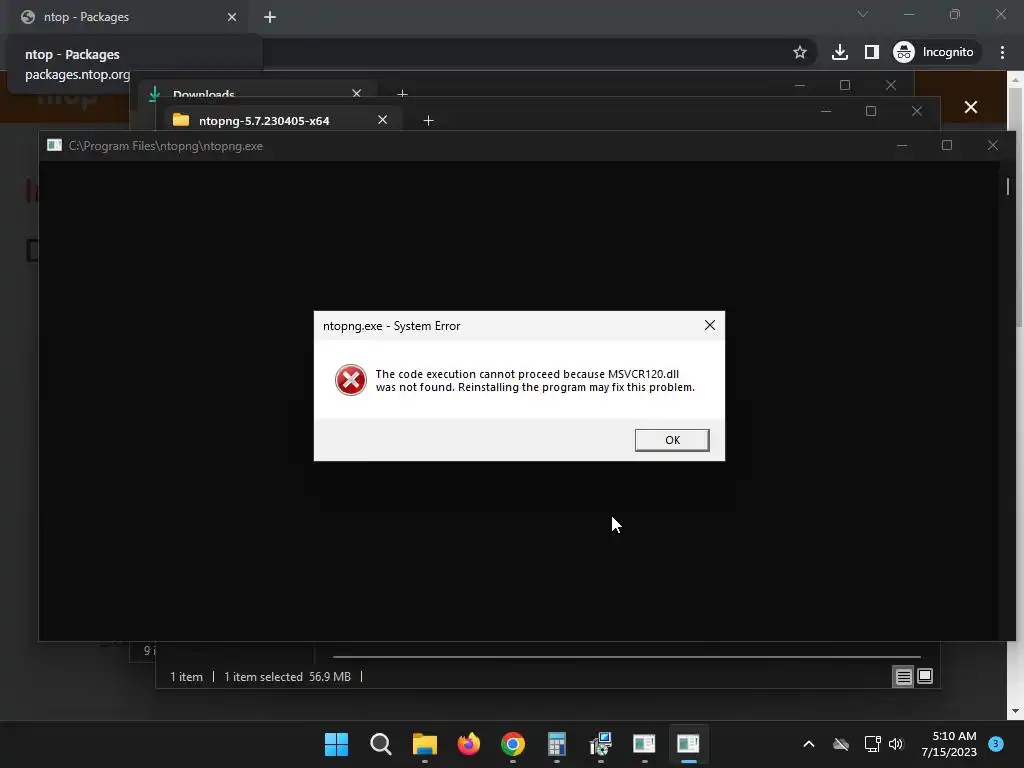This screenshot has height=768, width=1024.
Task: Open taskbar Search
Action: pyautogui.click(x=381, y=744)
